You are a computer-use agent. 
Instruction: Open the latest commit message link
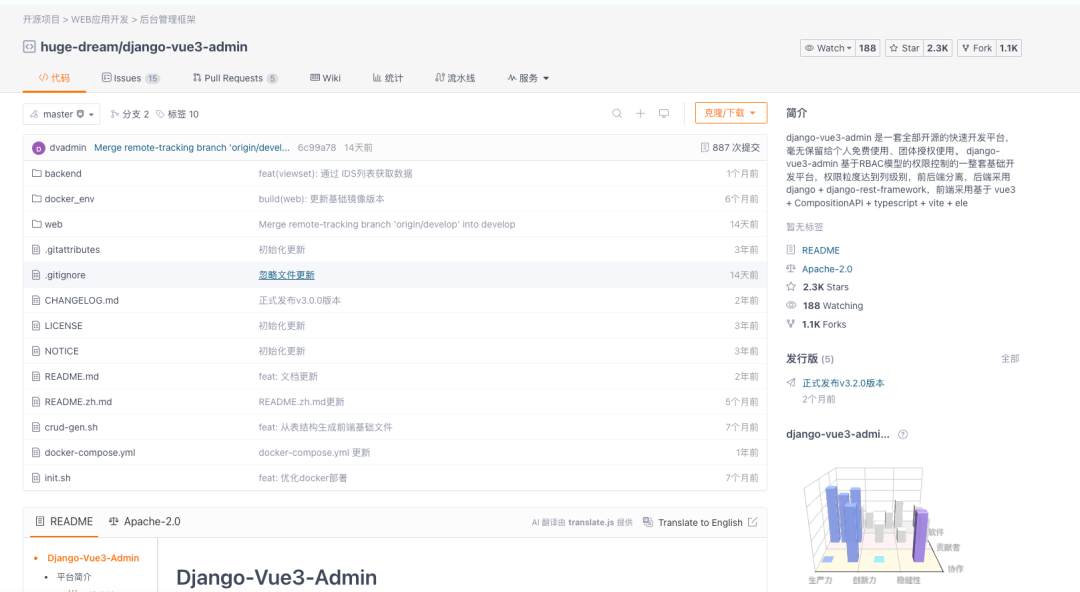[x=191, y=147]
